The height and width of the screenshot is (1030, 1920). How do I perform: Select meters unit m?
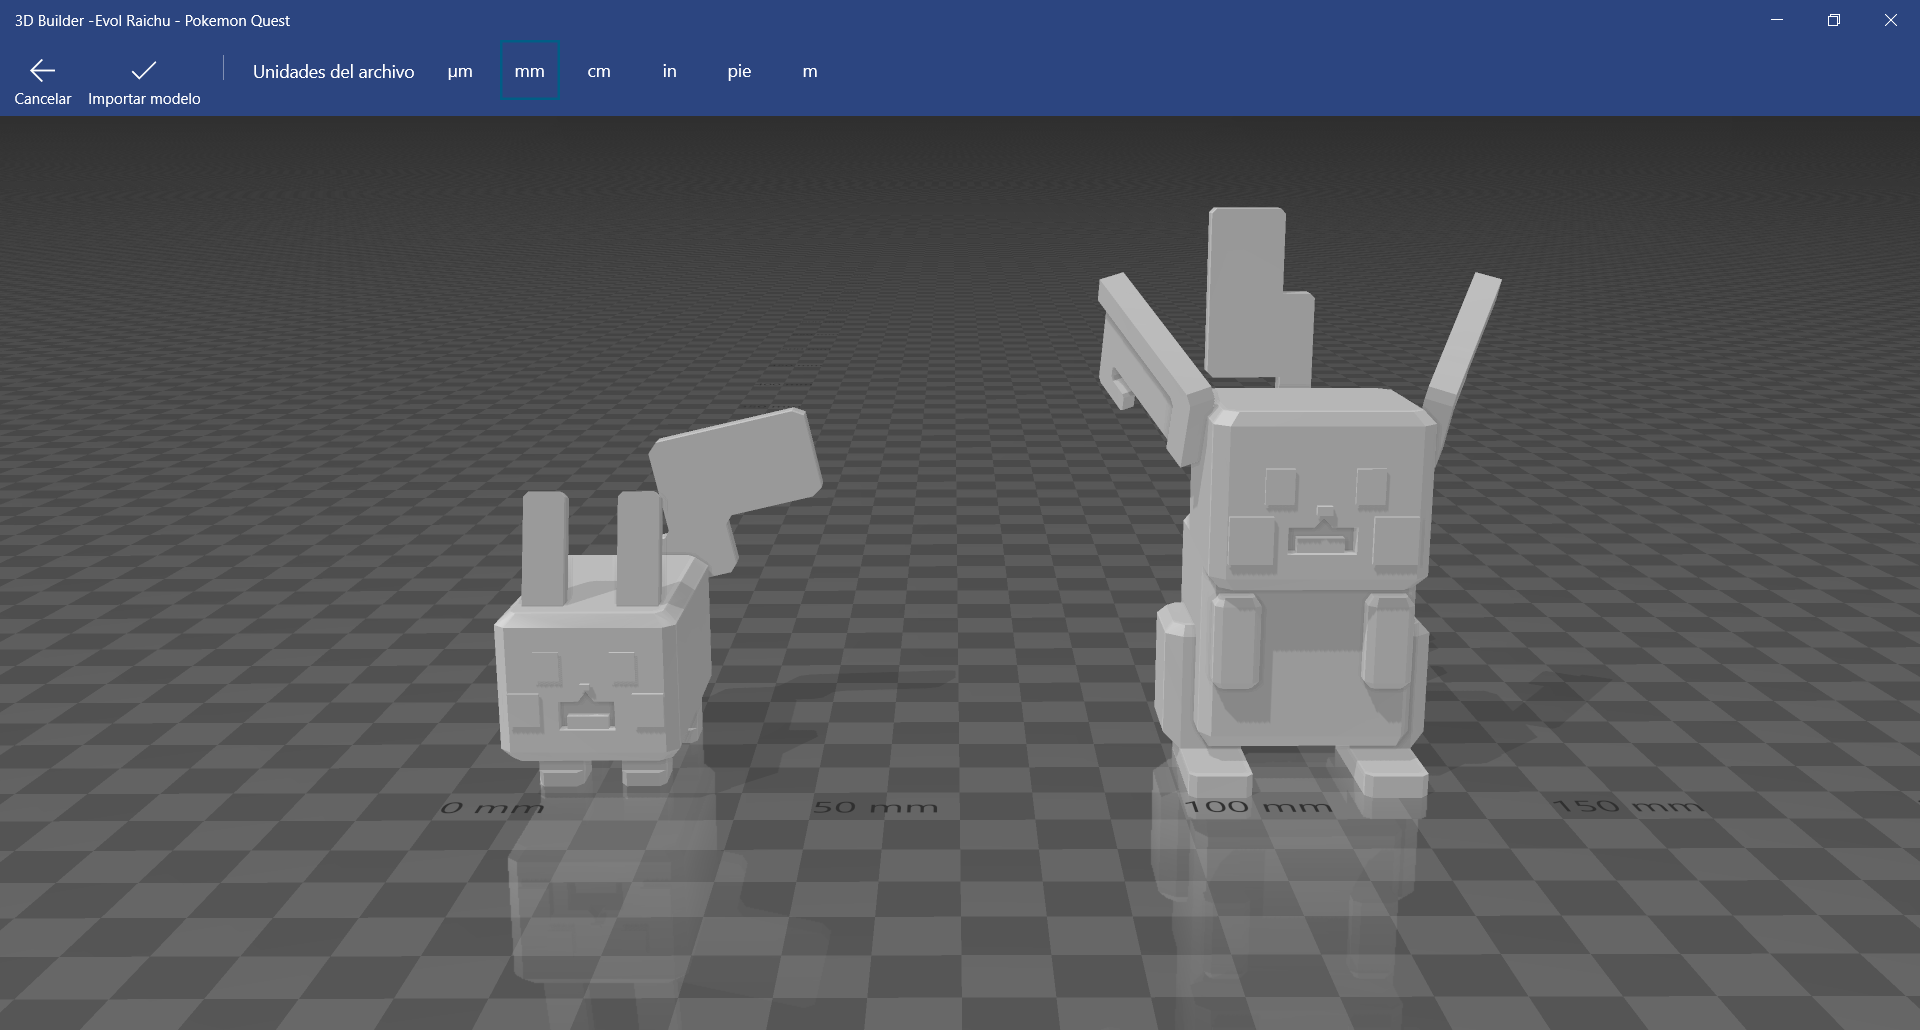tap(810, 71)
